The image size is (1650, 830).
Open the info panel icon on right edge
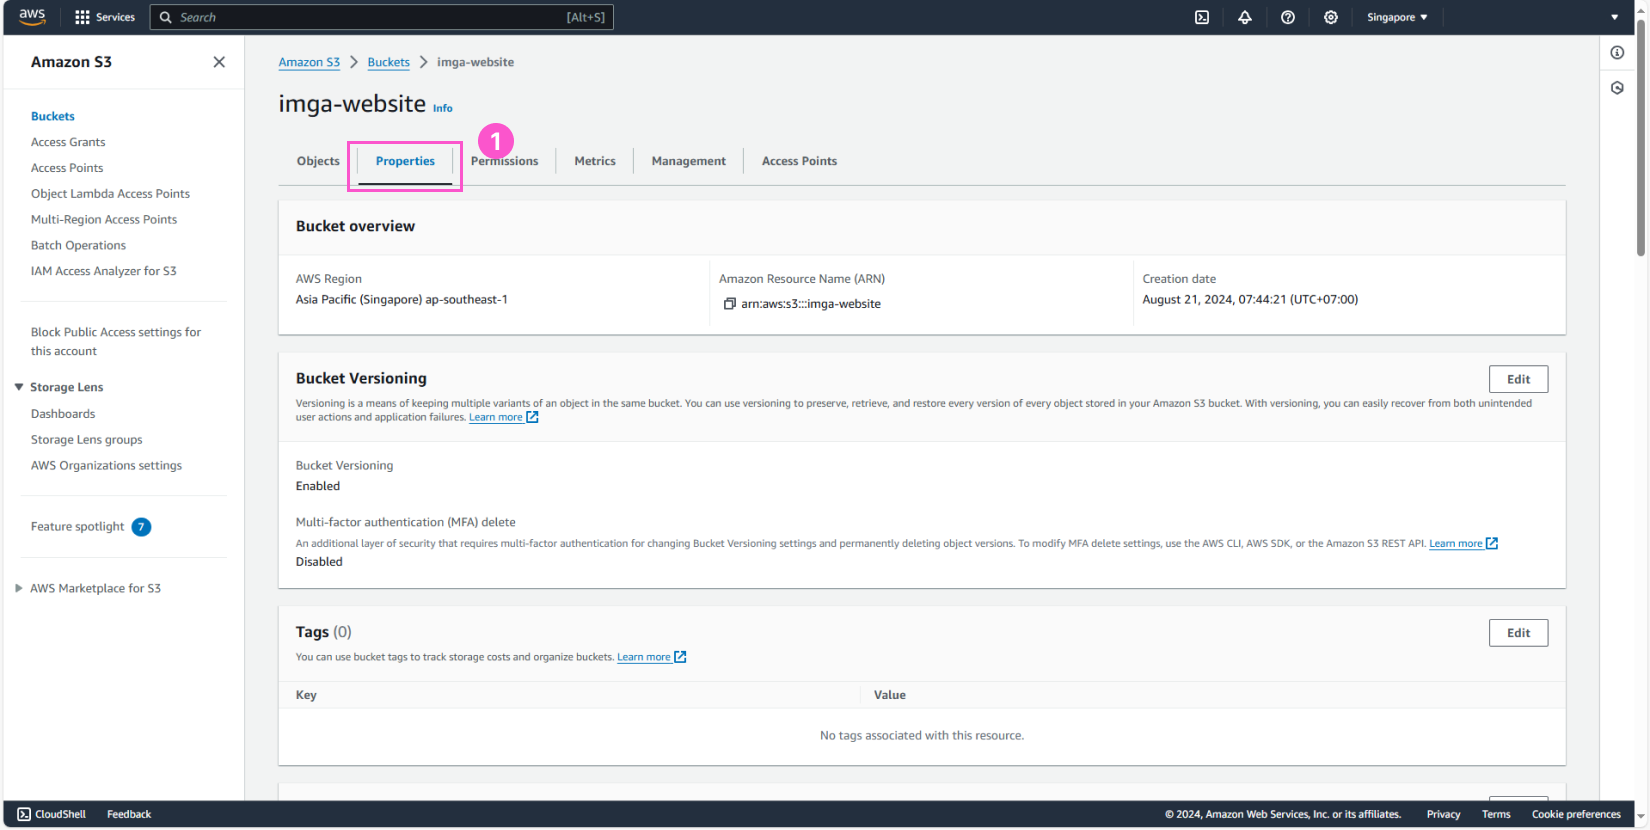1617,52
